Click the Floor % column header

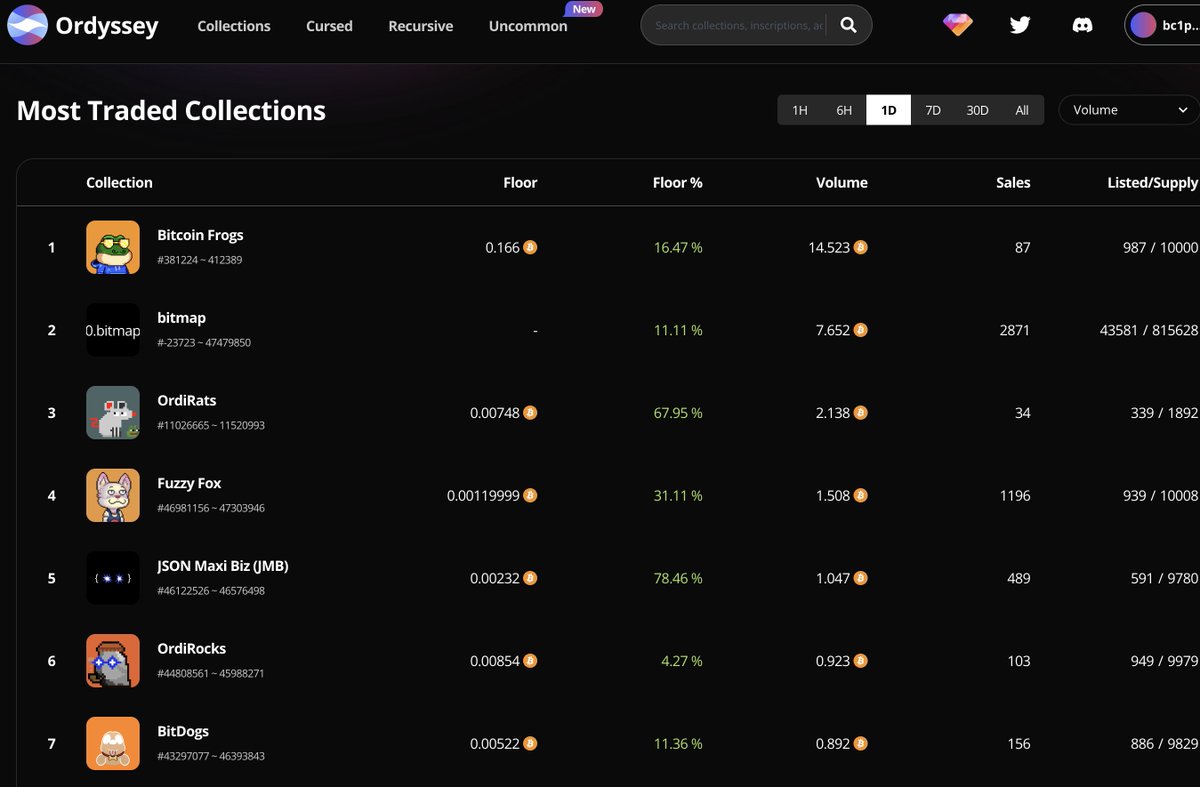677,183
